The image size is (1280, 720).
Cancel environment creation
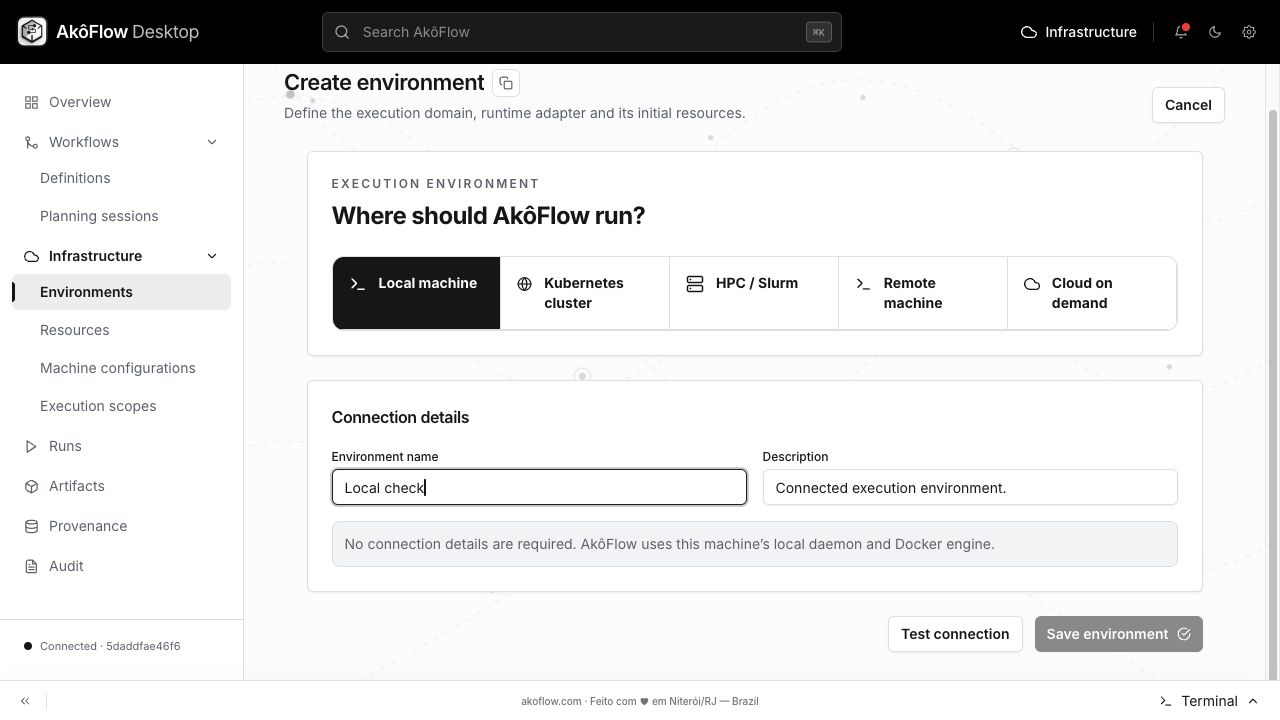[x=1188, y=105]
